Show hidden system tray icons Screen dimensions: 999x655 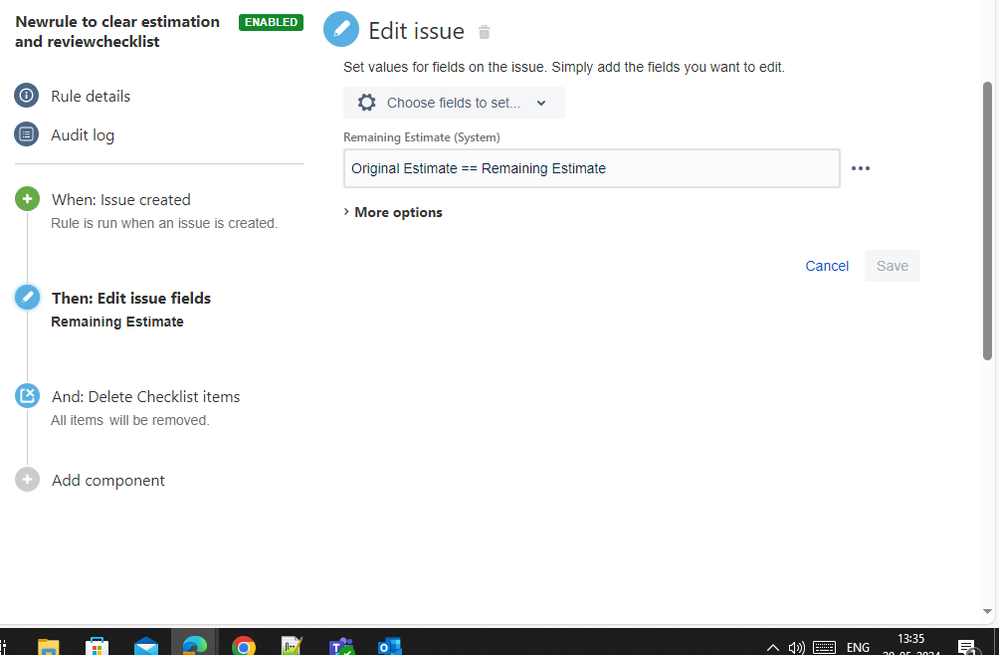772,648
